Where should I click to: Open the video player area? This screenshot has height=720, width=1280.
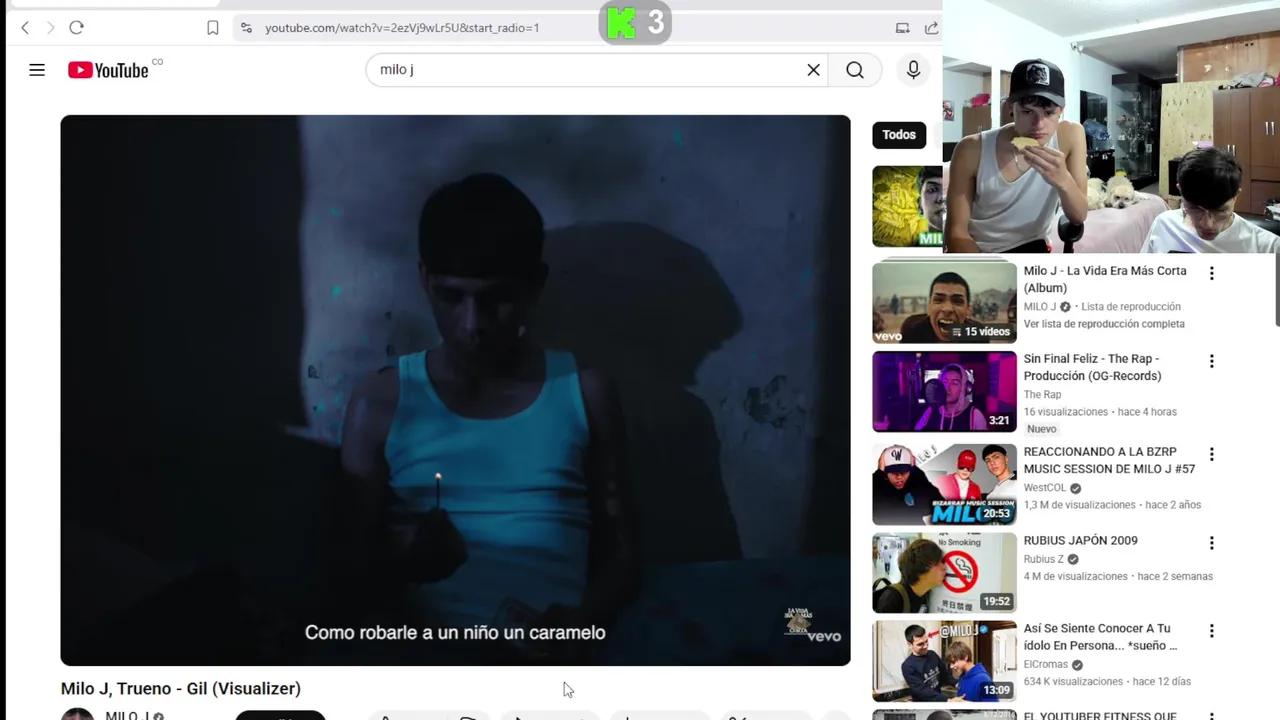pyautogui.click(x=455, y=390)
